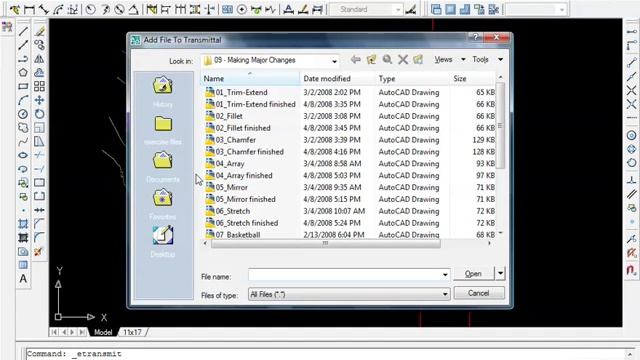Click the vertical scrollbar in file list
The height and width of the screenshot is (360, 640).
point(500,125)
